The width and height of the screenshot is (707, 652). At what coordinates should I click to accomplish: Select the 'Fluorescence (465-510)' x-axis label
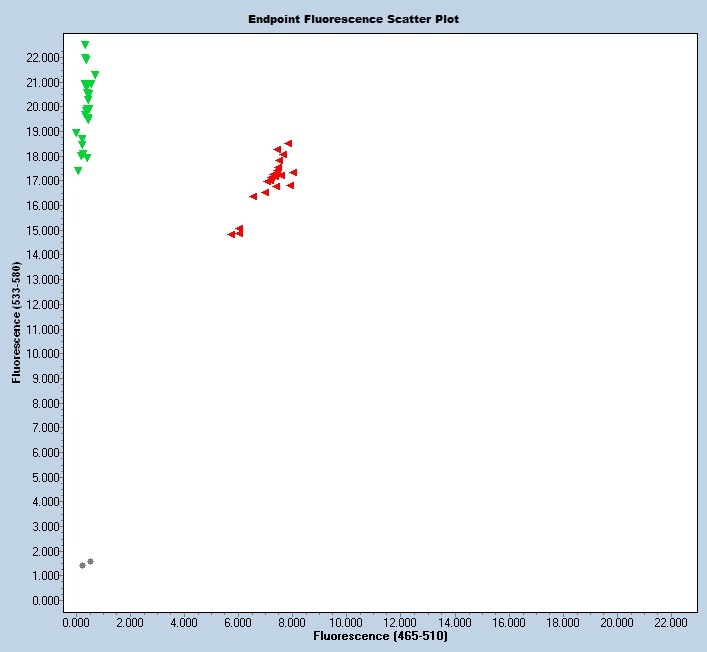(380, 636)
